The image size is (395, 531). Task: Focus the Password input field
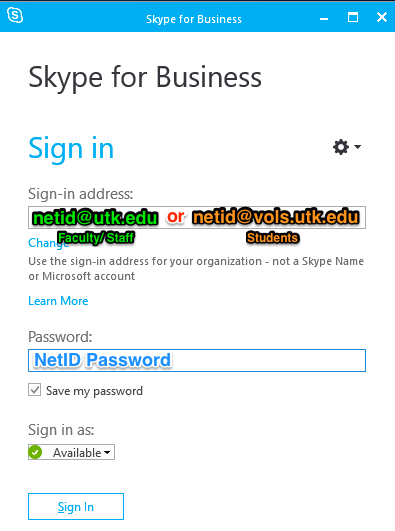pyautogui.click(x=197, y=360)
